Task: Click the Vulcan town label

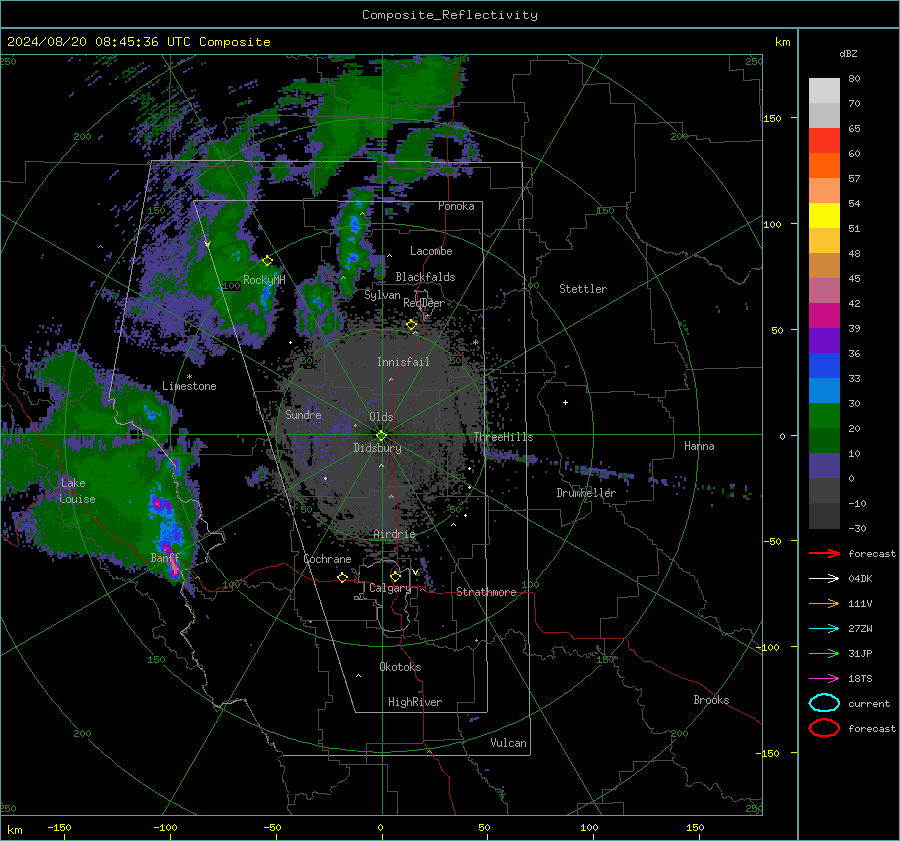Action: [x=508, y=743]
